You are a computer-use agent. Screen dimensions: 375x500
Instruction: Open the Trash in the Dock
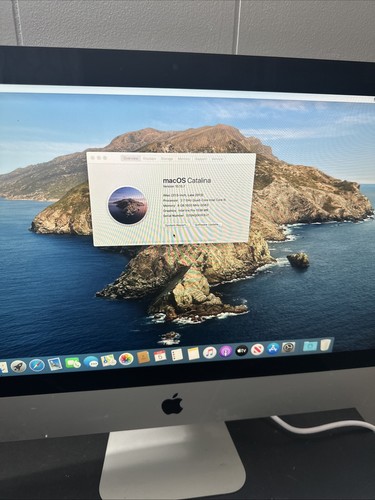[326, 345]
